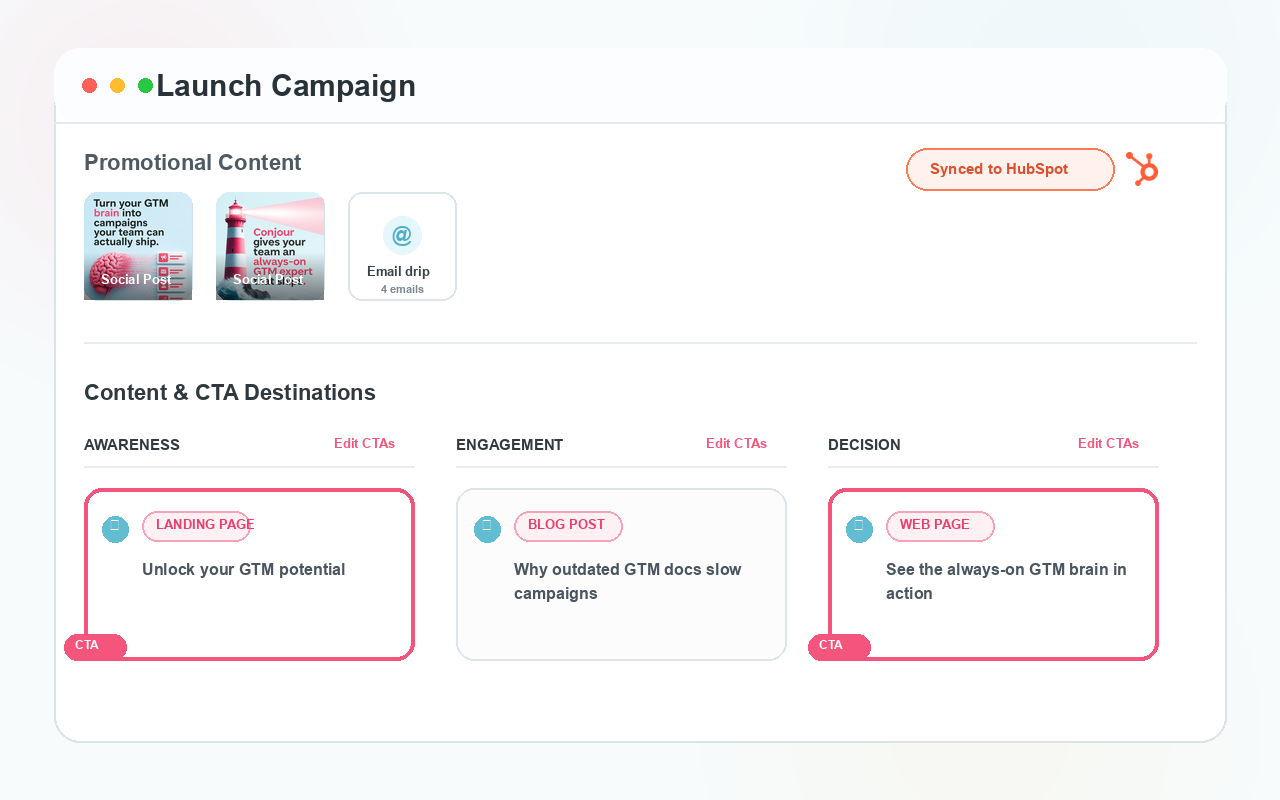The height and width of the screenshot is (800, 1280).
Task: Click the AWARENESS column heading
Action: [x=132, y=445]
